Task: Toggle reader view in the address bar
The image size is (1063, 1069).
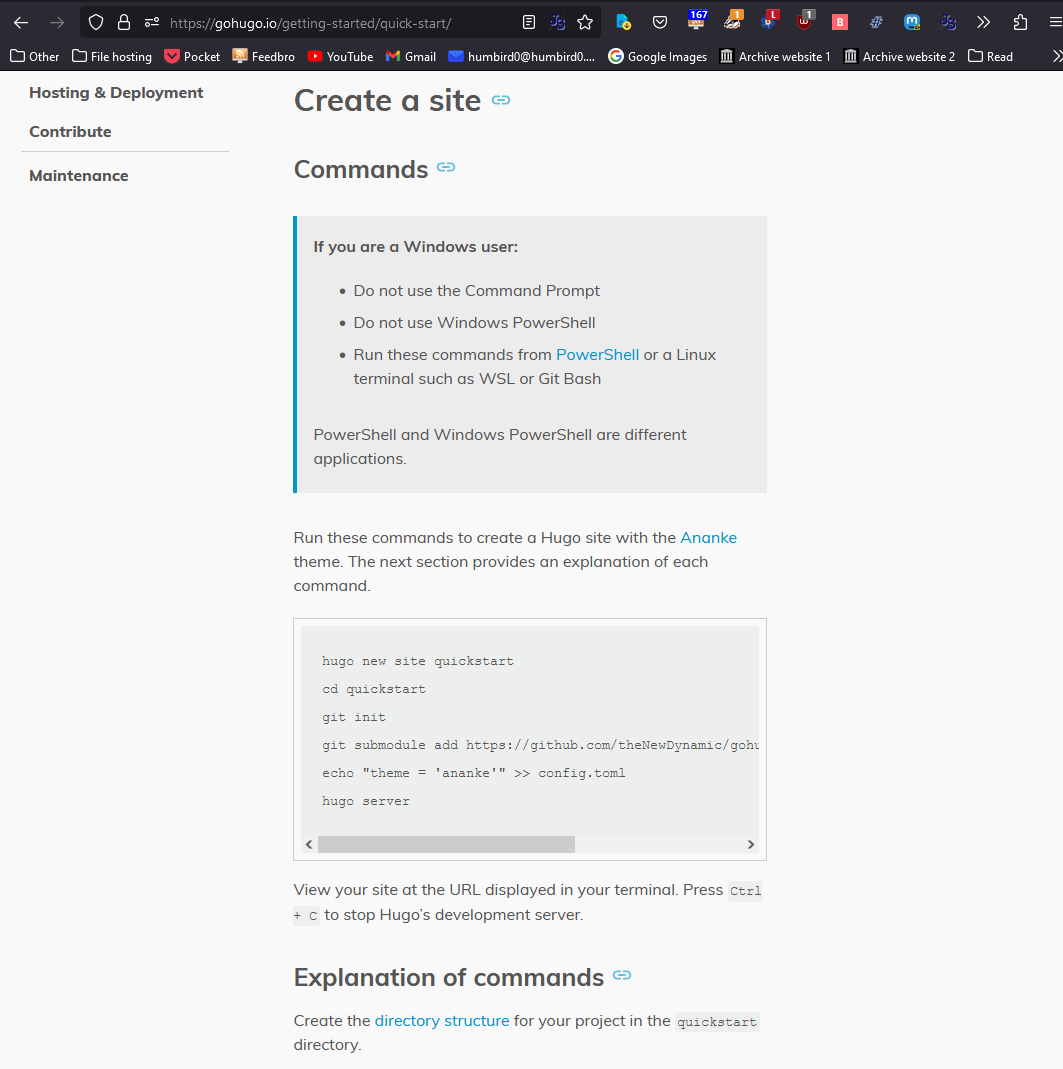Action: coord(529,22)
